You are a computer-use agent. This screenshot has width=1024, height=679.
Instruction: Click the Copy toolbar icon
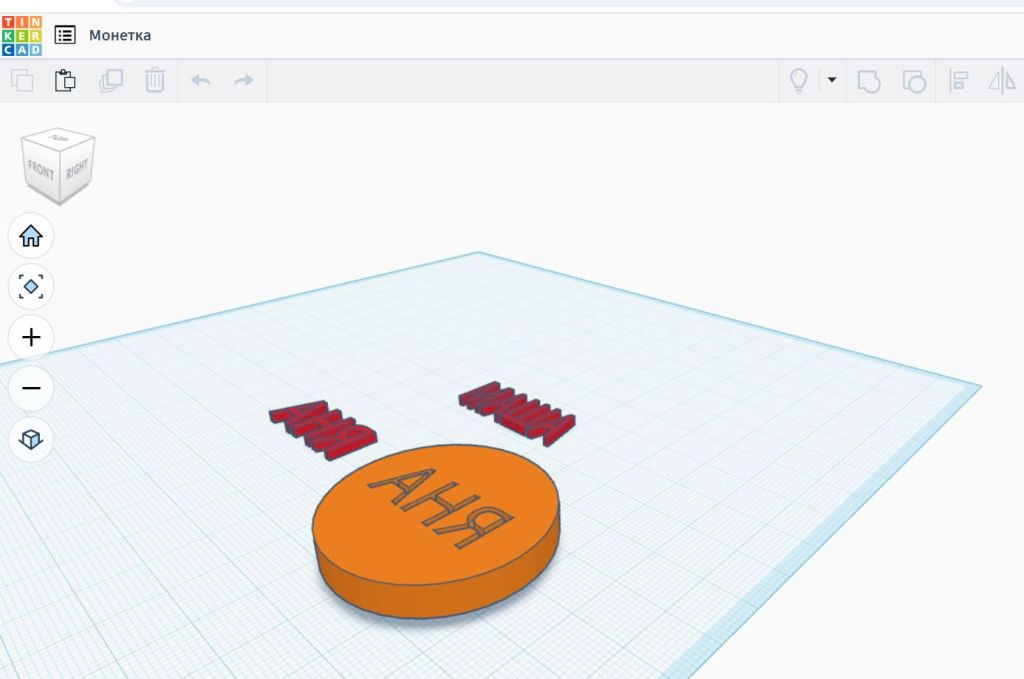pyautogui.click(x=22, y=80)
